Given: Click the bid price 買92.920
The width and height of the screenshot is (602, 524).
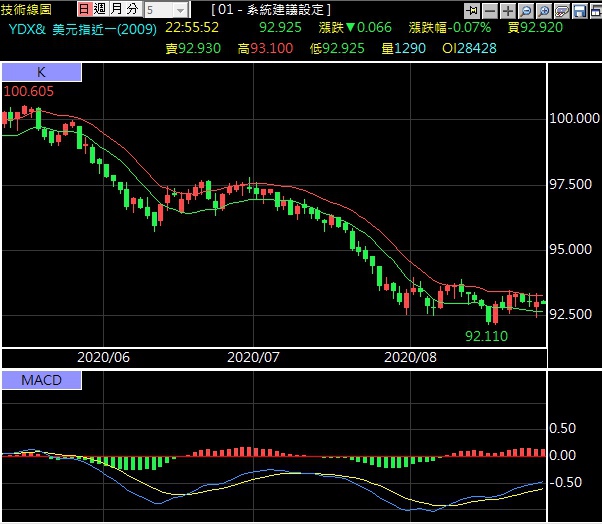Looking at the screenshot, I should pyautogui.click(x=535, y=27).
